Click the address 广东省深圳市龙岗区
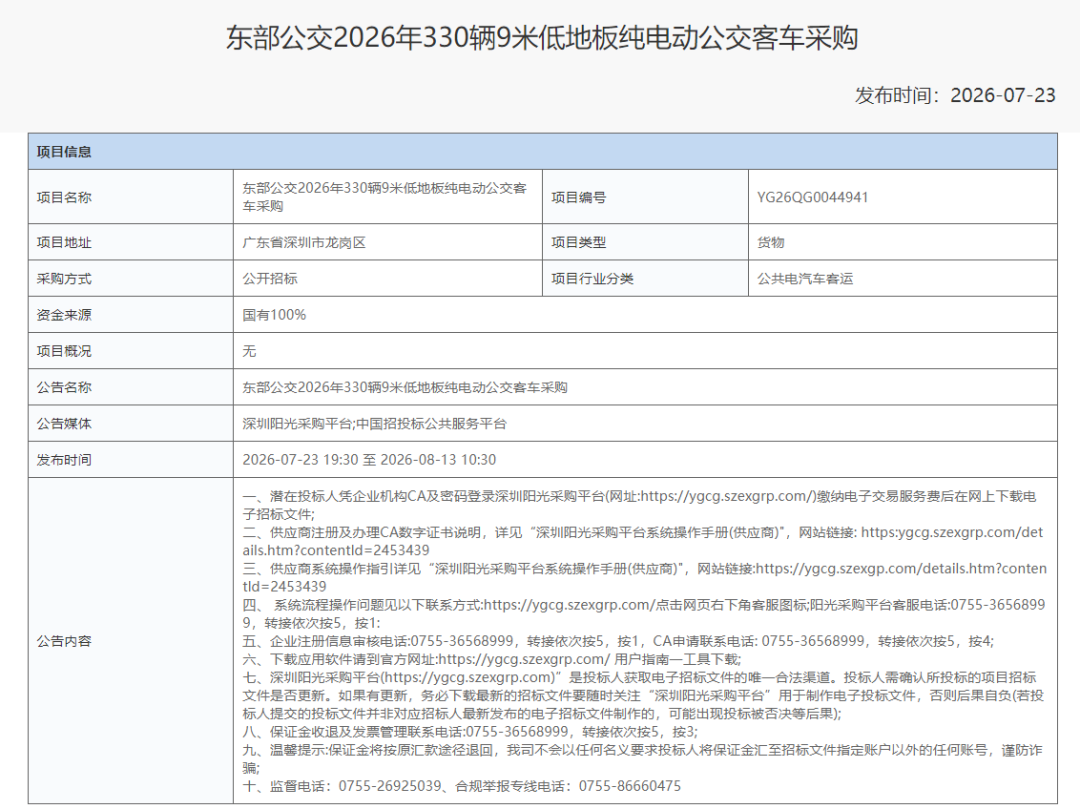This screenshot has width=1080, height=809. tap(304, 242)
